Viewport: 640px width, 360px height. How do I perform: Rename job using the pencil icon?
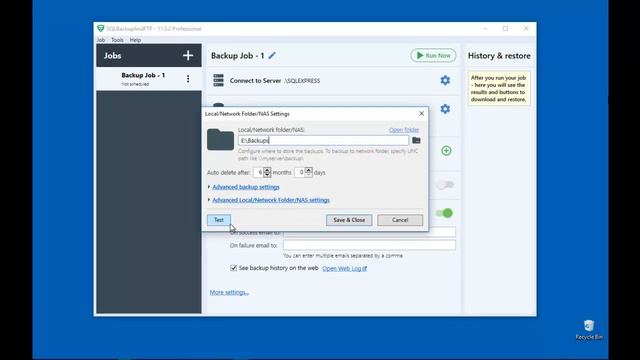tap(272, 56)
